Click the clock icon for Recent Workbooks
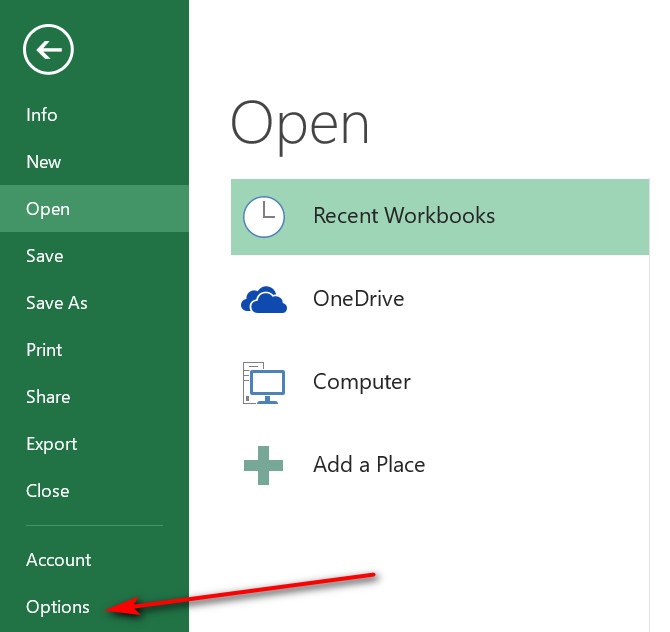This screenshot has height=632, width=670. coord(264,216)
